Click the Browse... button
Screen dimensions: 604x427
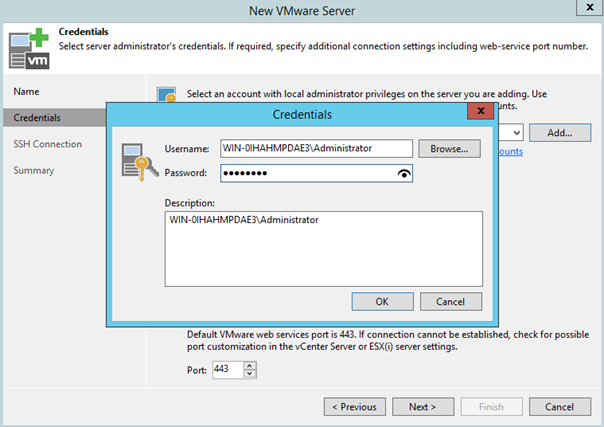pos(450,149)
